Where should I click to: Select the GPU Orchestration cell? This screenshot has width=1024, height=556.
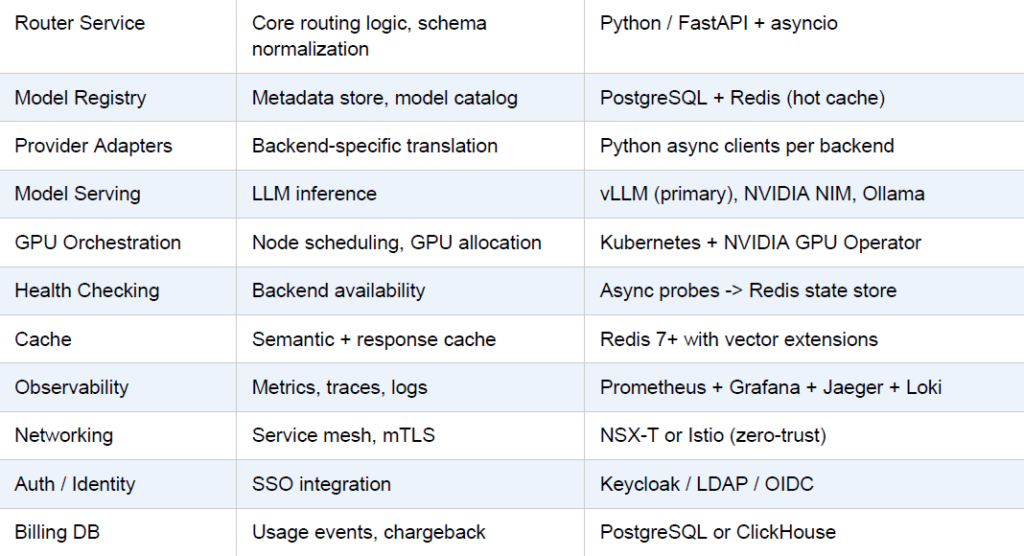97,243
